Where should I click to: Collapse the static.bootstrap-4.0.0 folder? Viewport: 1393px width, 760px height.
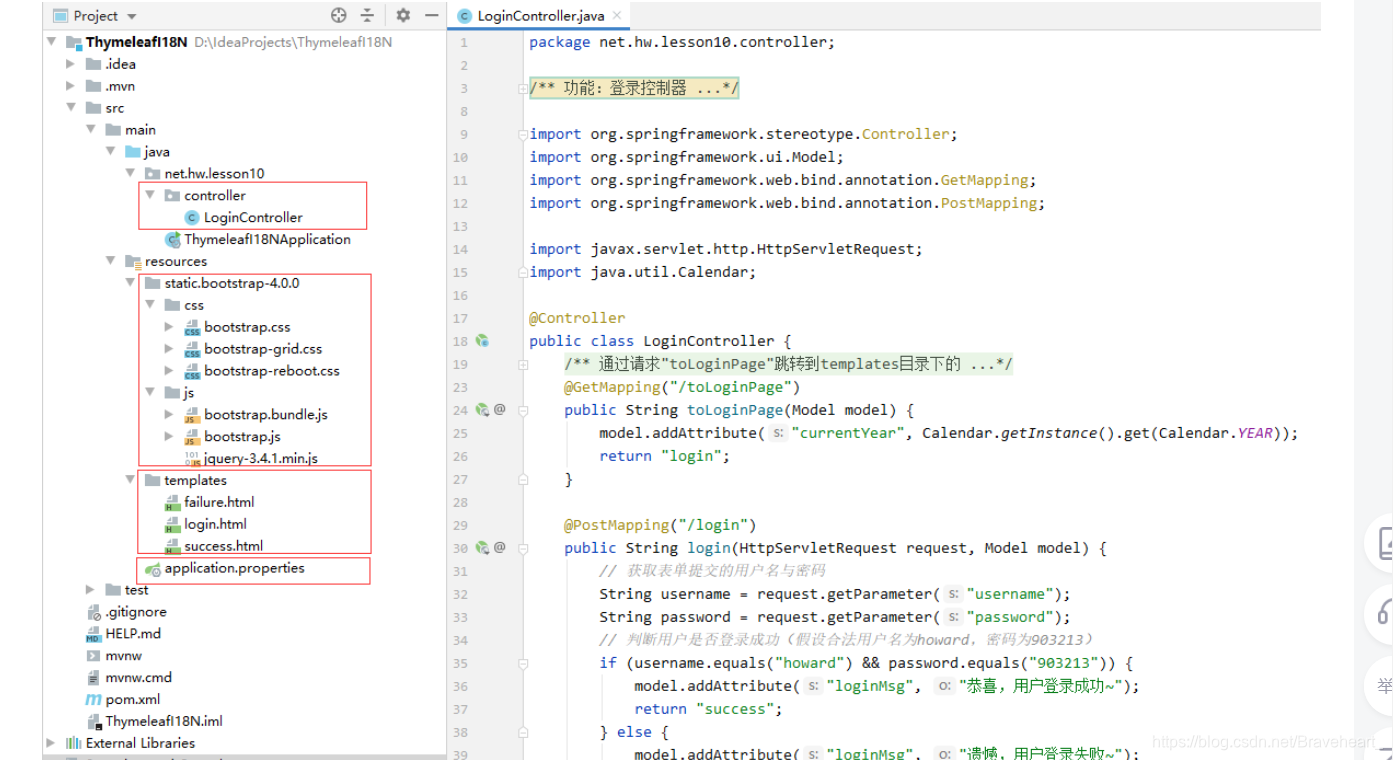click(x=130, y=283)
